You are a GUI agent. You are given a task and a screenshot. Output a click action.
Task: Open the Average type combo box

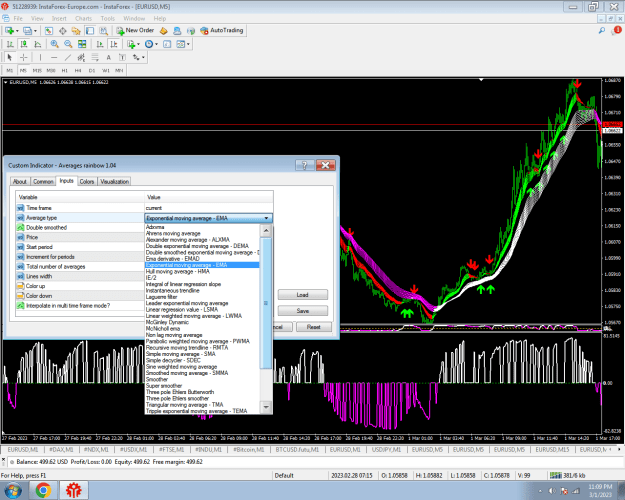click(208, 218)
